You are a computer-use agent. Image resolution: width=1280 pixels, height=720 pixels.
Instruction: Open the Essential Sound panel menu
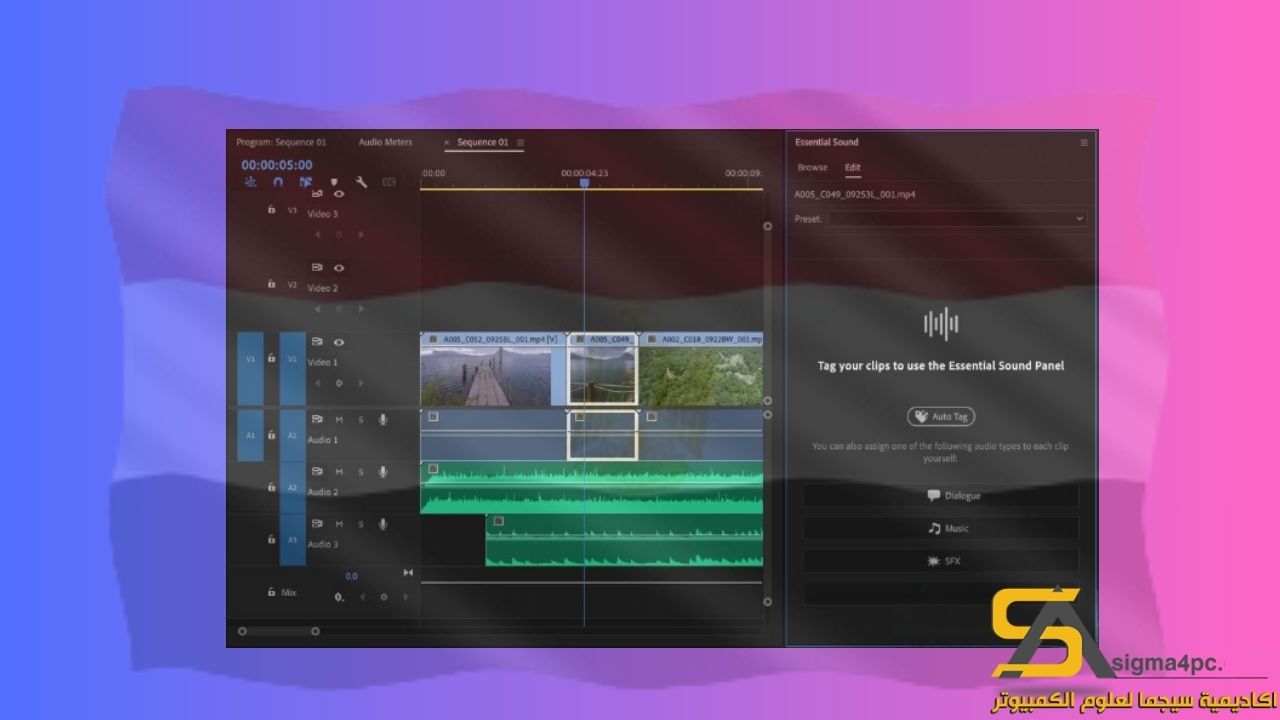(x=1084, y=143)
